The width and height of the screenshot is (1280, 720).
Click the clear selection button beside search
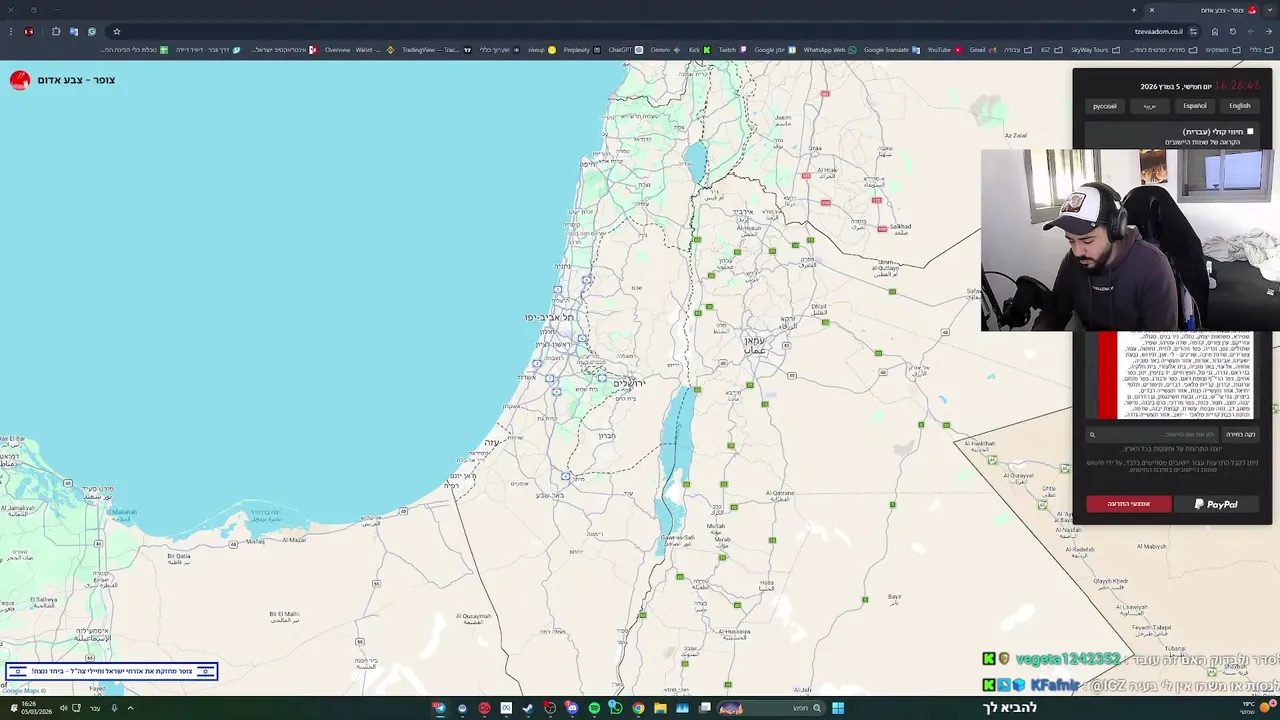1241,435
